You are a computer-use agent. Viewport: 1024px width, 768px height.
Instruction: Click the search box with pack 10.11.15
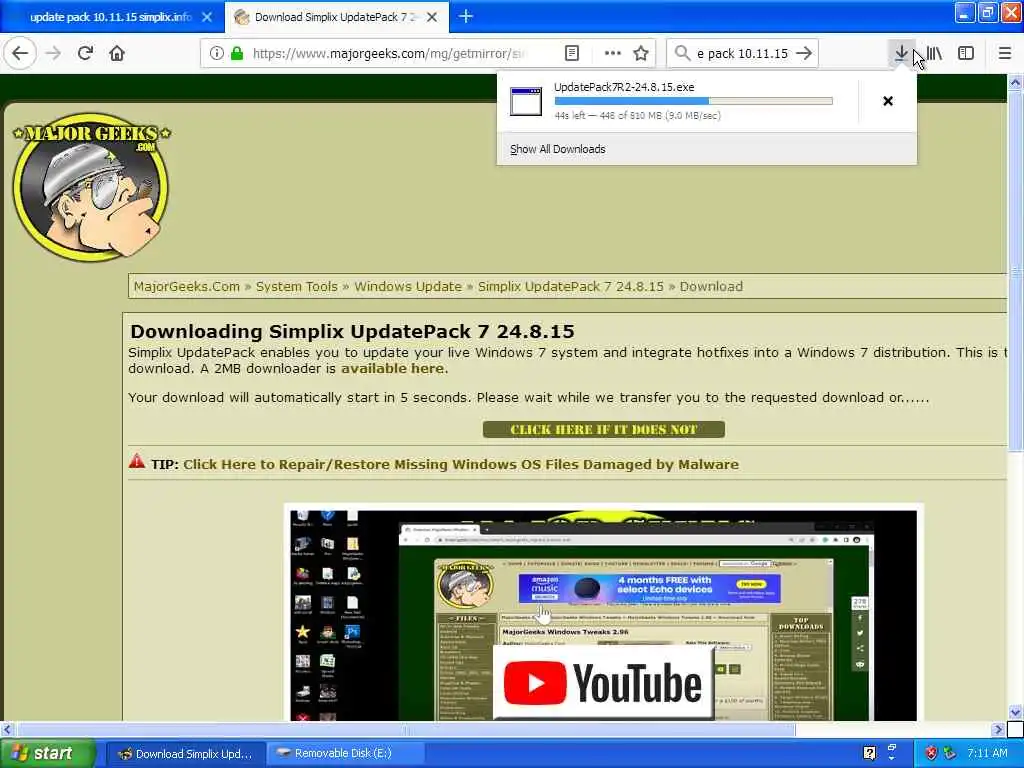click(x=742, y=53)
